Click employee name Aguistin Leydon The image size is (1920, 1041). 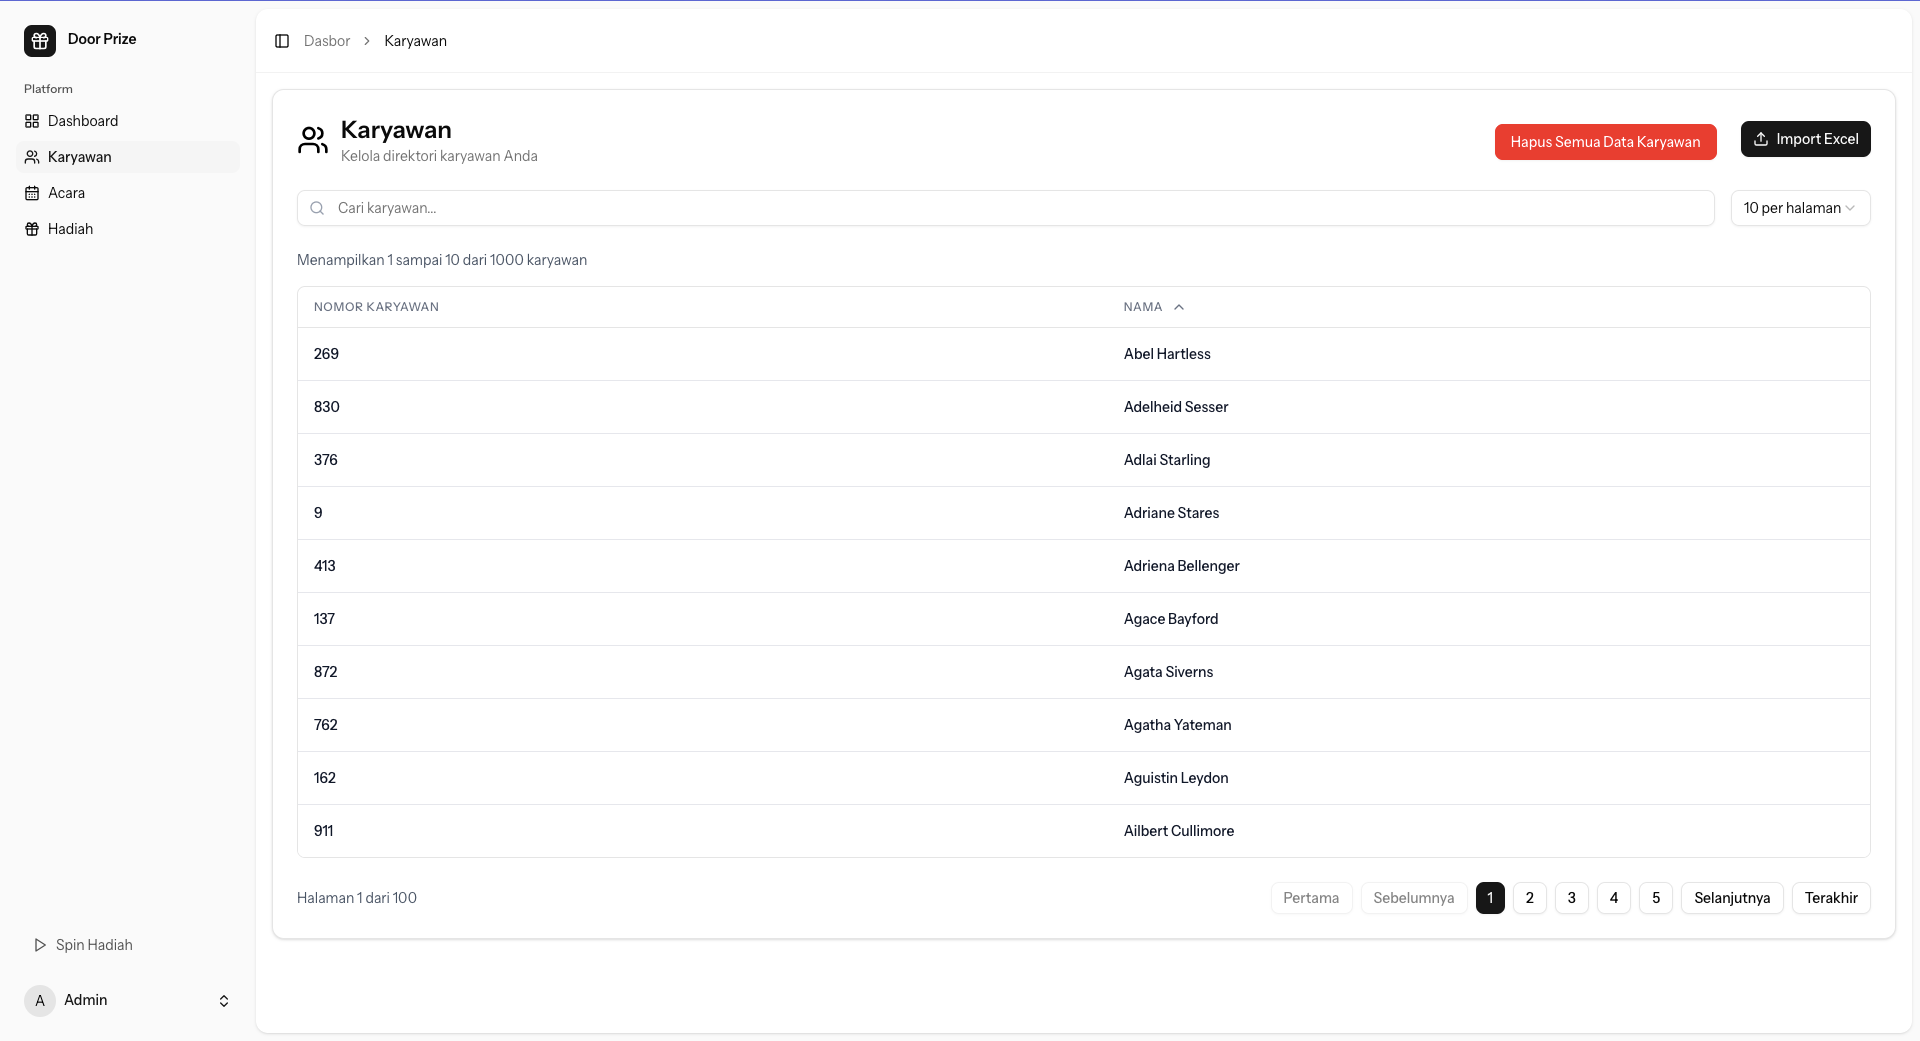tap(1176, 778)
